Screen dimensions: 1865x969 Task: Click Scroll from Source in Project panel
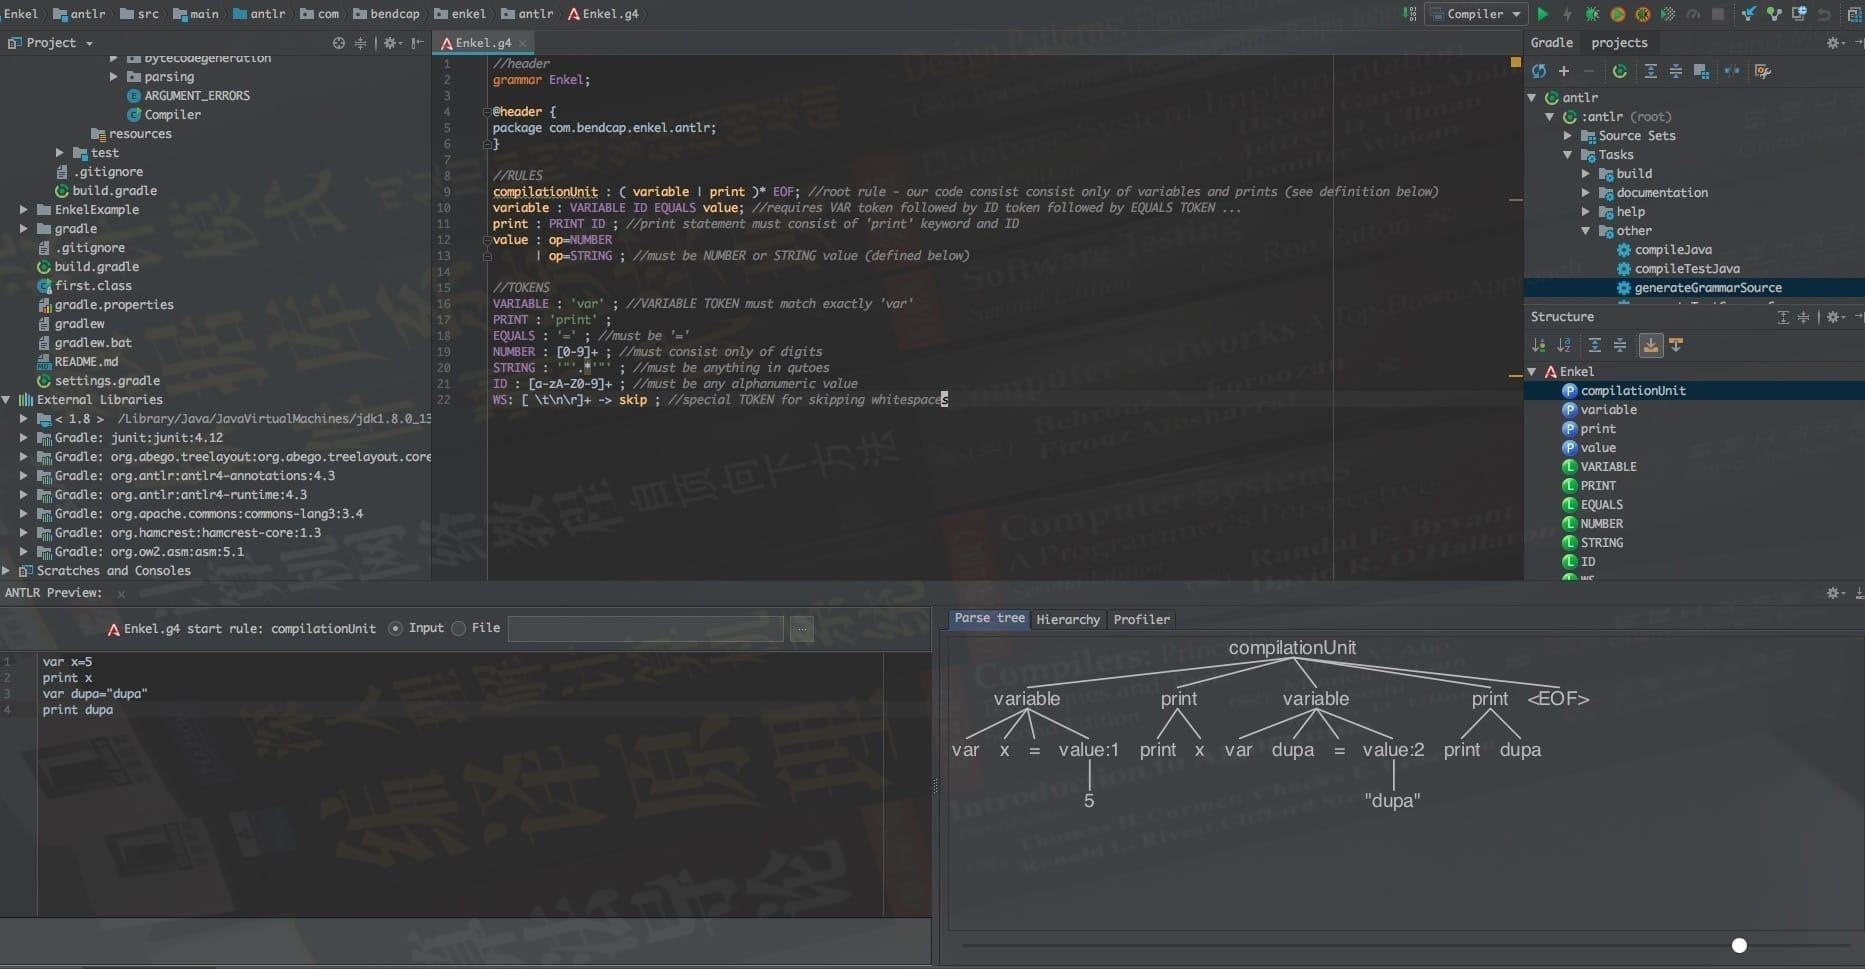pyautogui.click(x=339, y=43)
